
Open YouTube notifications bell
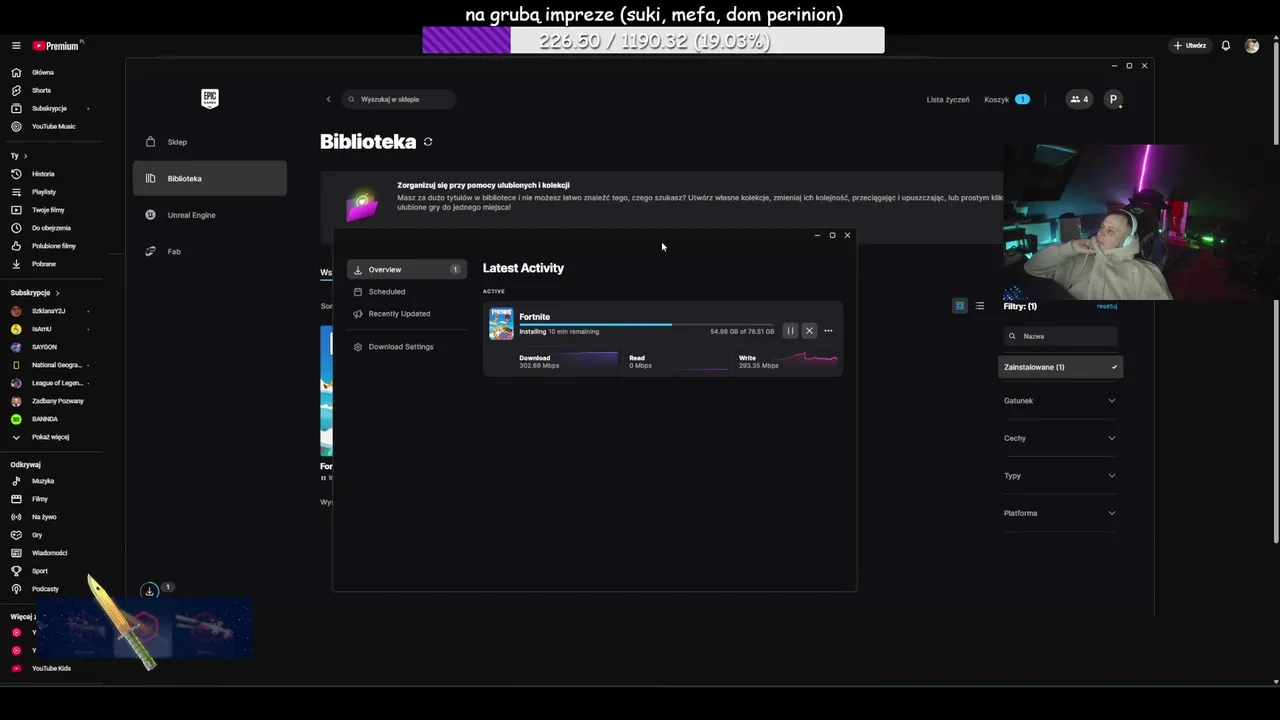click(1226, 46)
